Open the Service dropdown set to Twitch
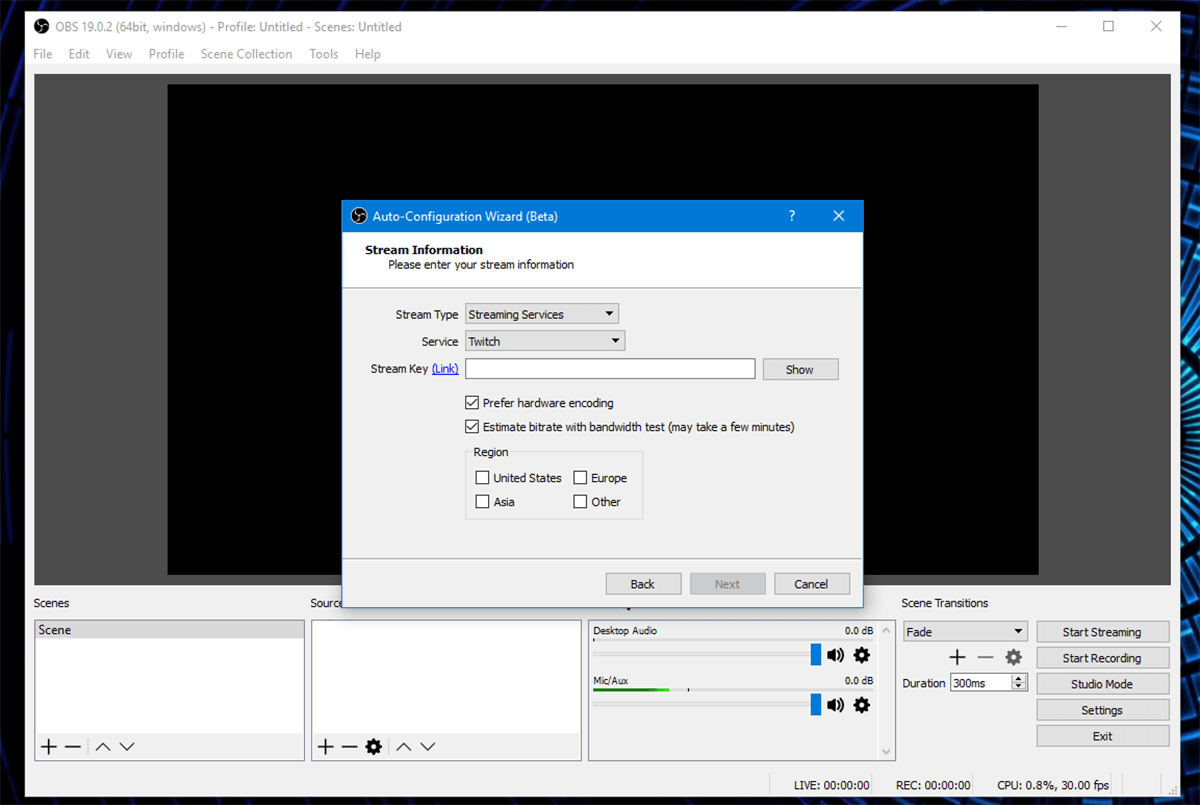Image resolution: width=1200 pixels, height=805 pixels. pos(545,341)
